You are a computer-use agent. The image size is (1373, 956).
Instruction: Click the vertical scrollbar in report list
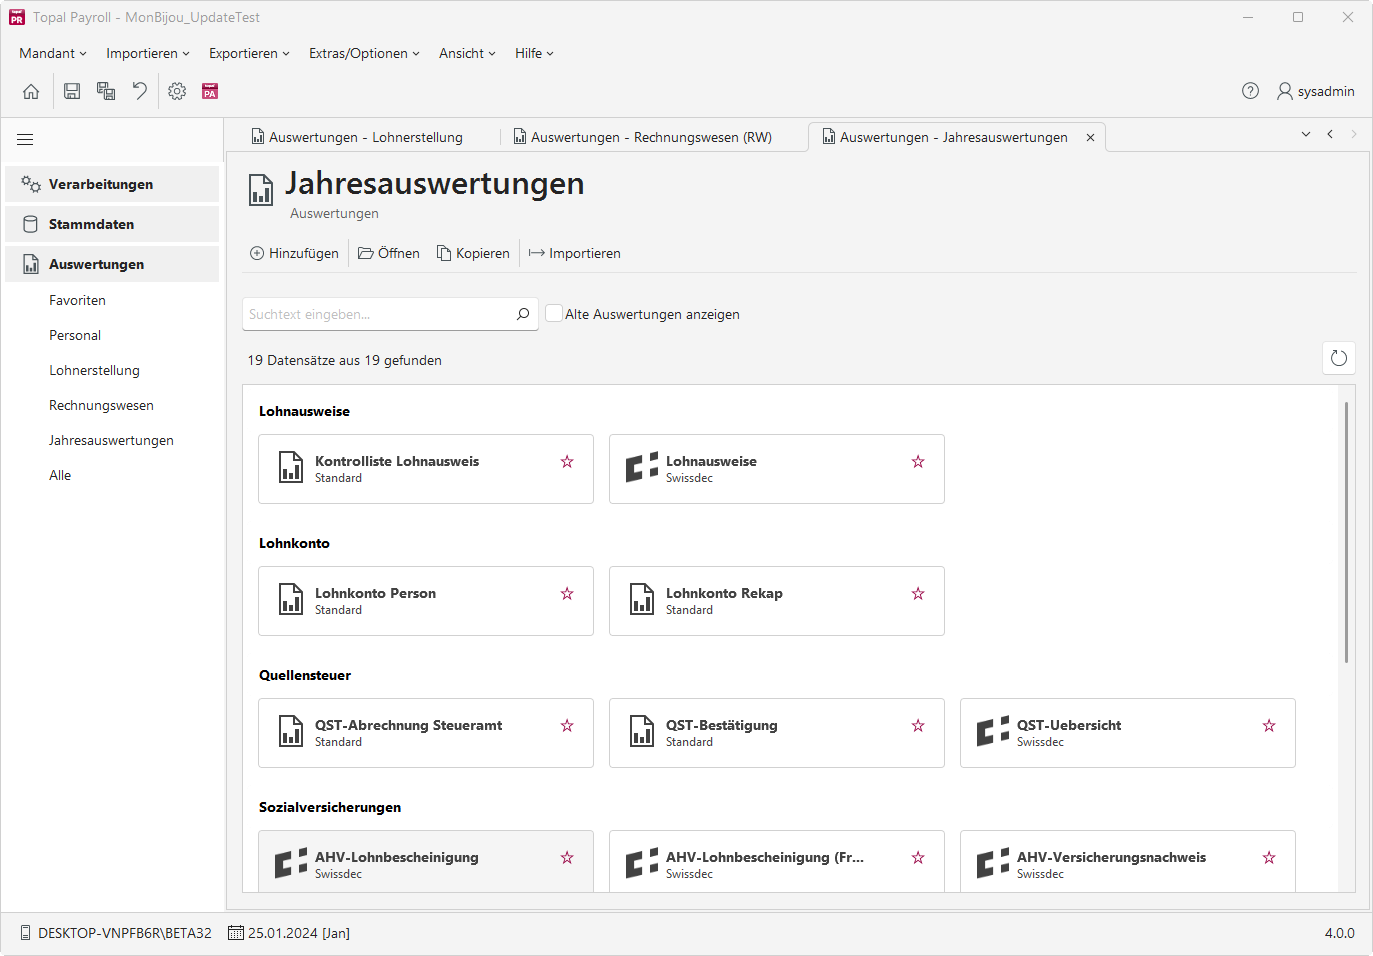pyautogui.click(x=1347, y=532)
